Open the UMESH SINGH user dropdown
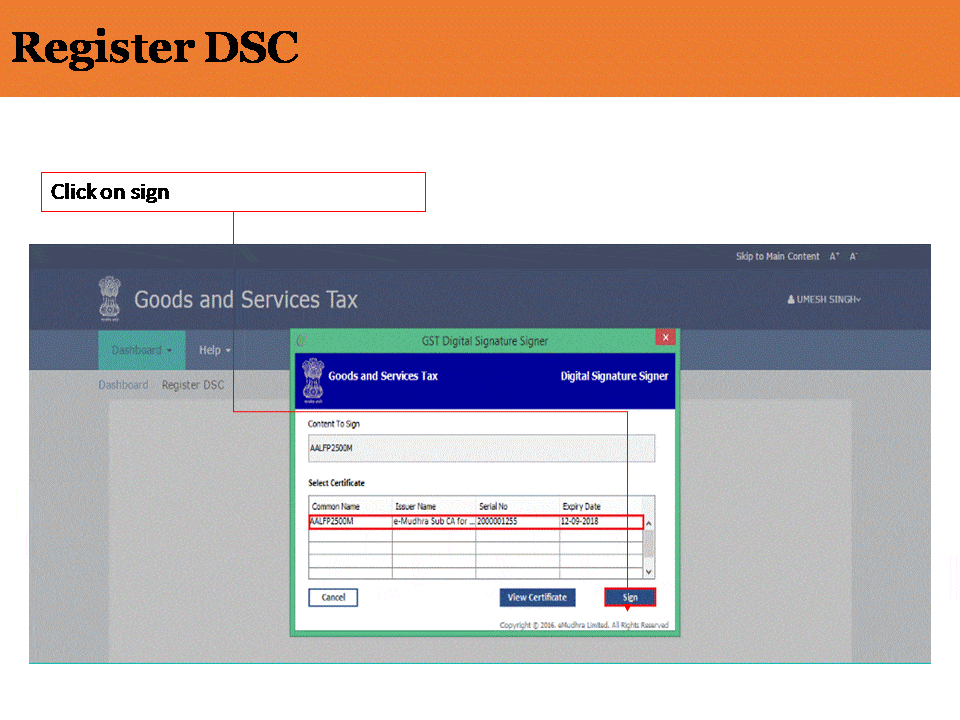Image resolution: width=960 pixels, height=720 pixels. [x=824, y=299]
